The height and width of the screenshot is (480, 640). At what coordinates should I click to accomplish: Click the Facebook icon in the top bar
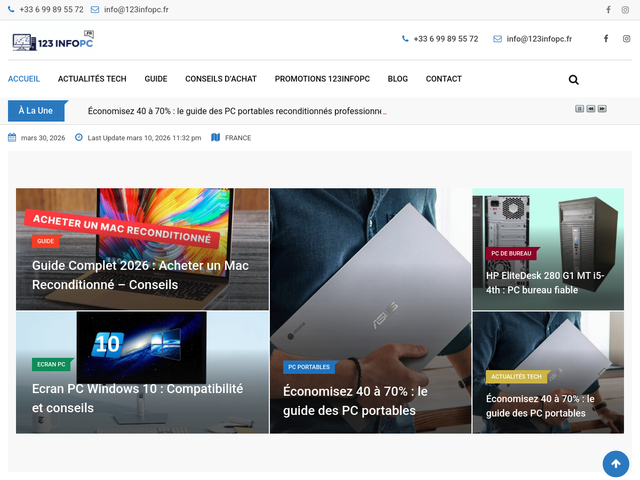tap(608, 10)
